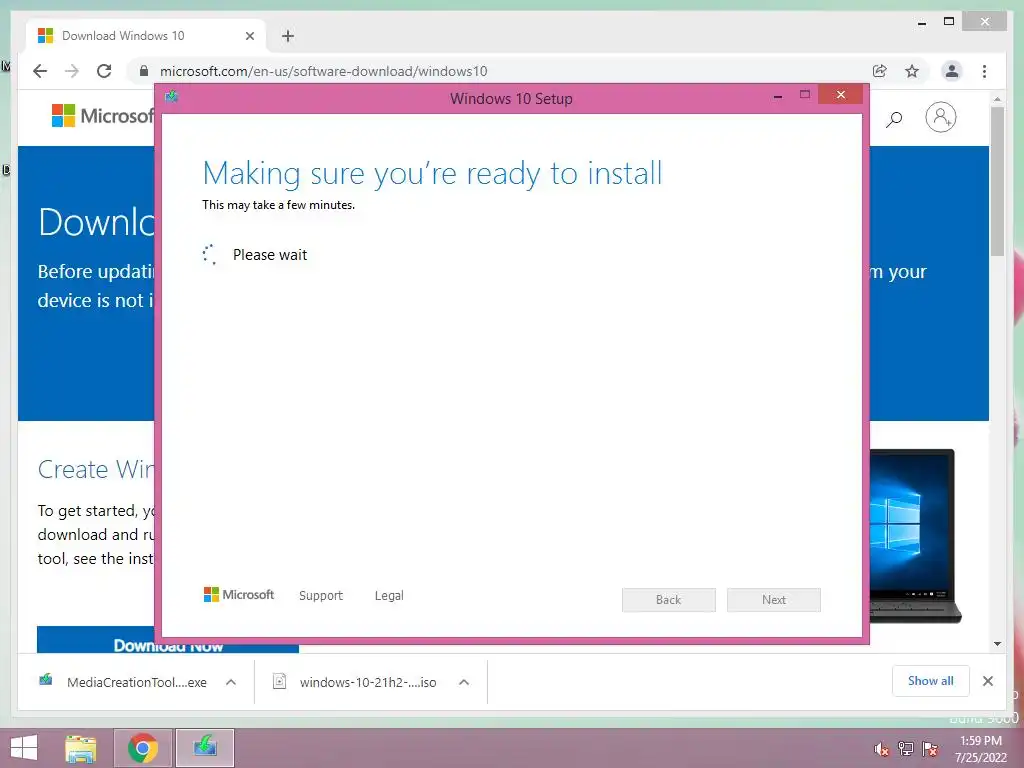
Task: Bookmark this page with the star icon
Action: pyautogui.click(x=912, y=71)
